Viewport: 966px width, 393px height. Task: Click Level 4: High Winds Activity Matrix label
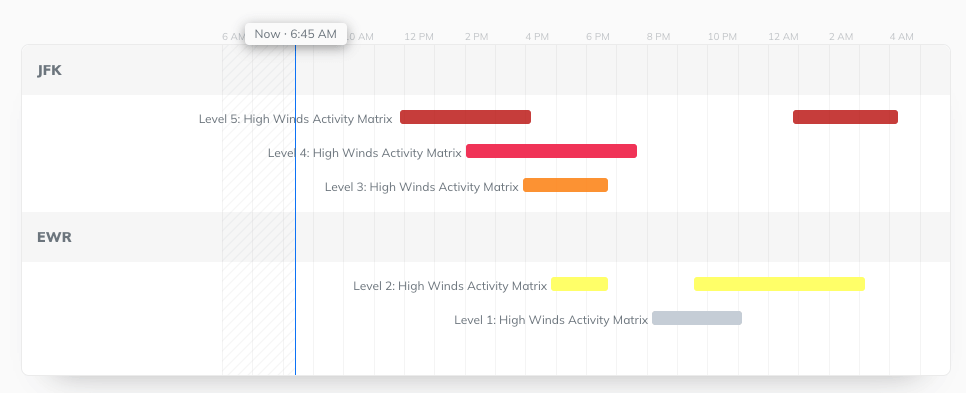(x=364, y=153)
